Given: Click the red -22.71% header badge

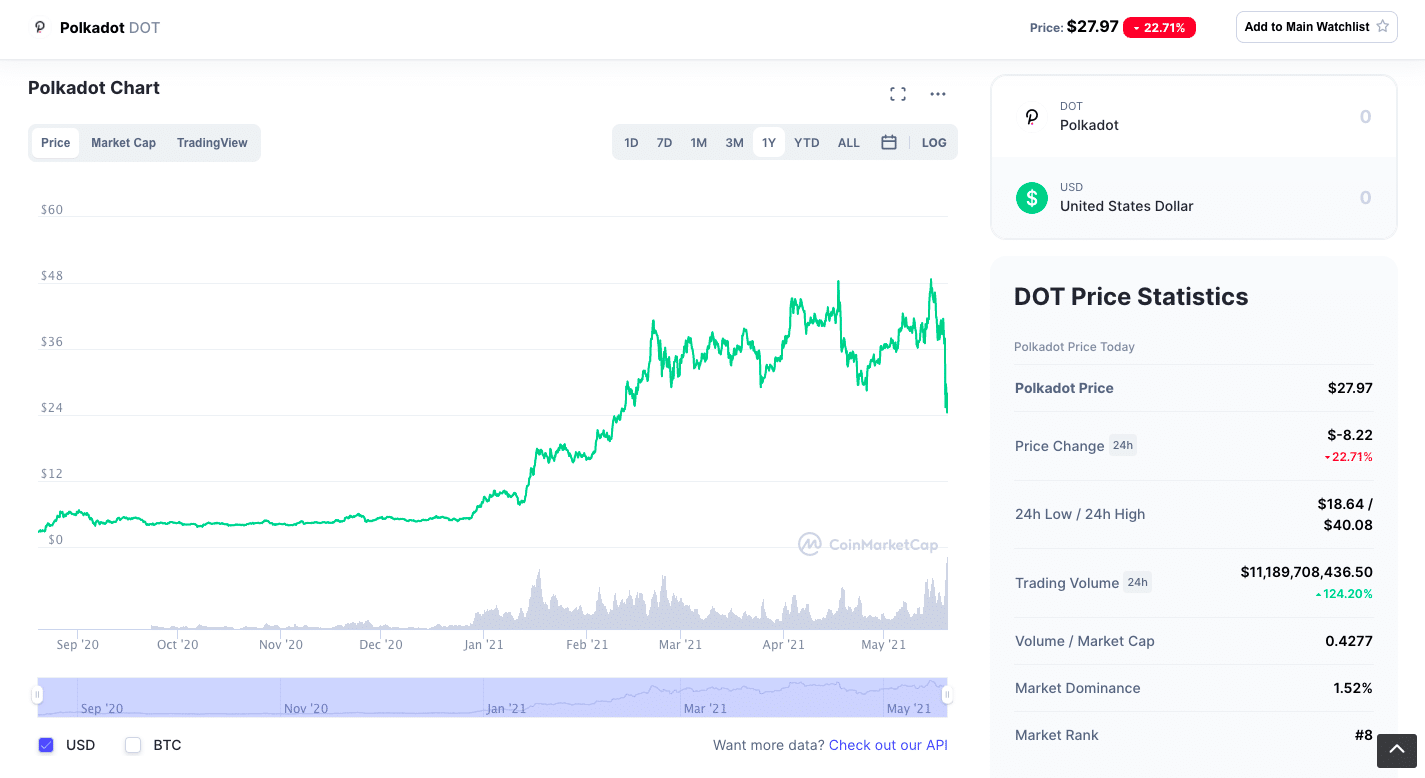Looking at the screenshot, I should tap(1159, 28).
